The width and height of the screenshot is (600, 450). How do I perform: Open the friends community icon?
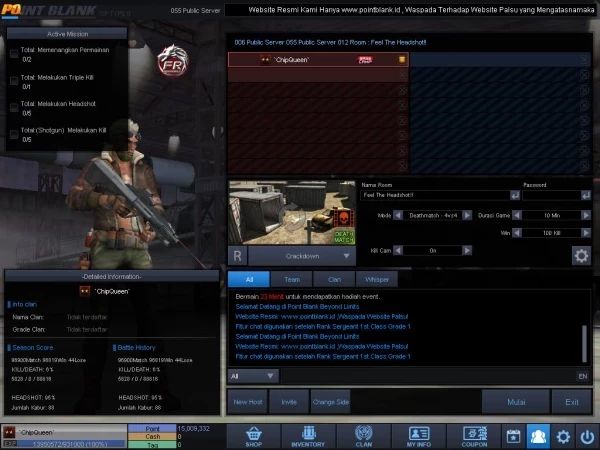click(538, 437)
